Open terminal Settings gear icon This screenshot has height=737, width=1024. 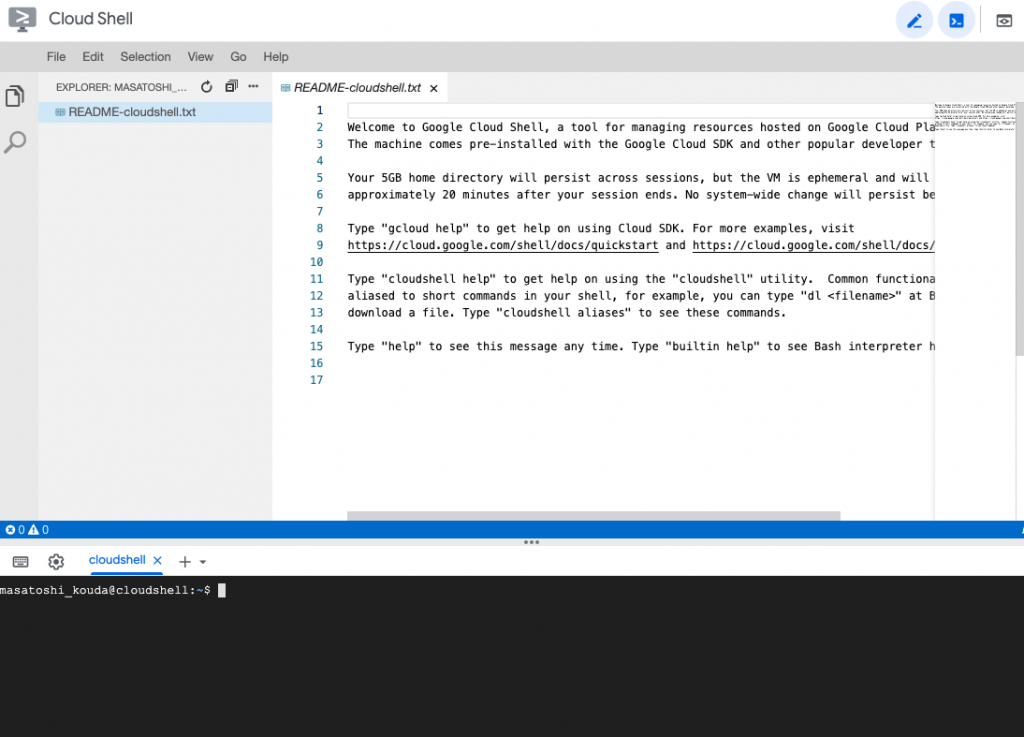point(56,561)
